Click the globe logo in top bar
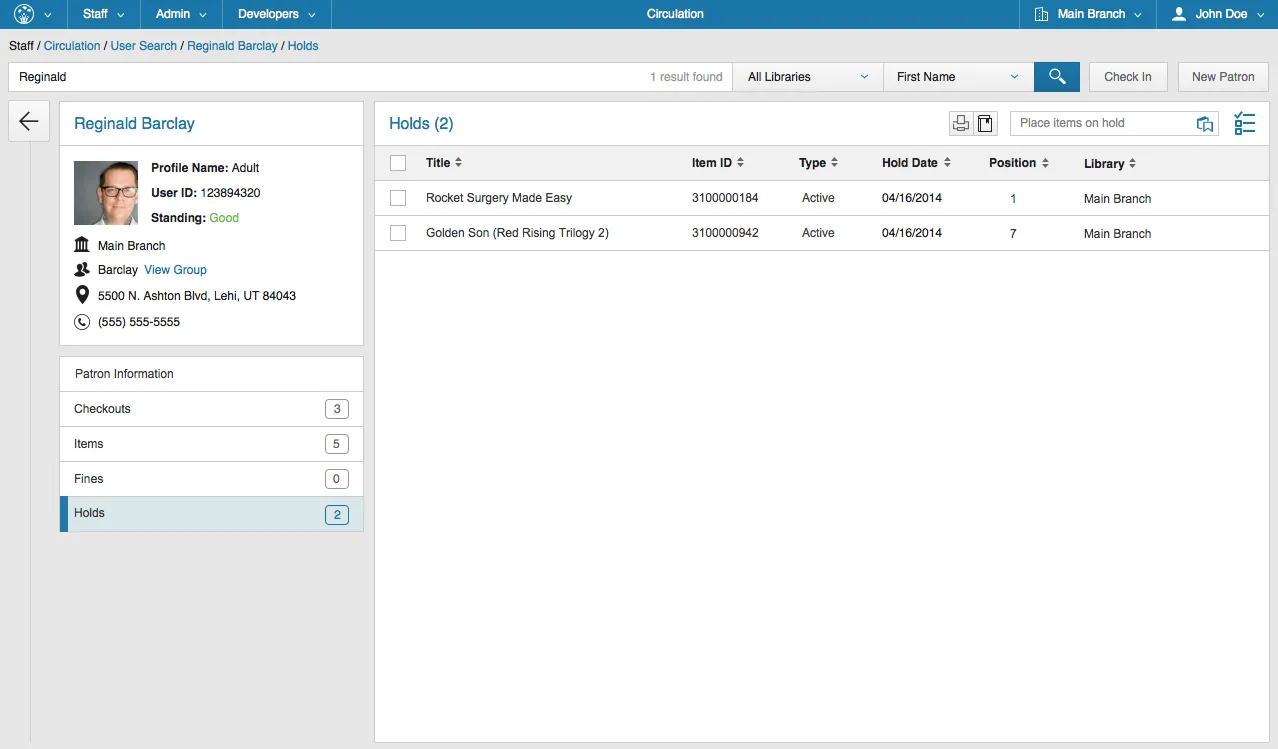 pos(24,14)
